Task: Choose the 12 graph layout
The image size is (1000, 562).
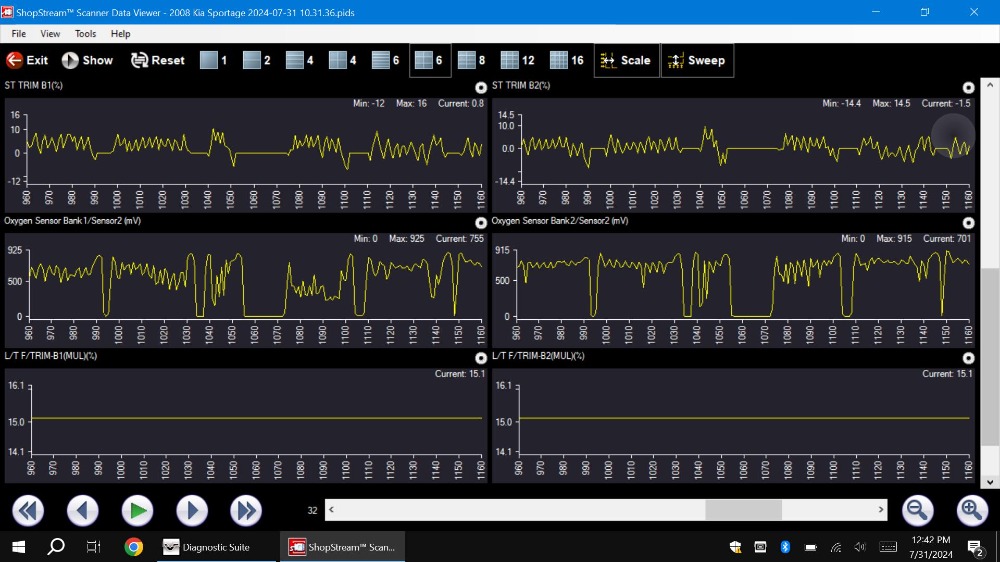Action: (517, 60)
